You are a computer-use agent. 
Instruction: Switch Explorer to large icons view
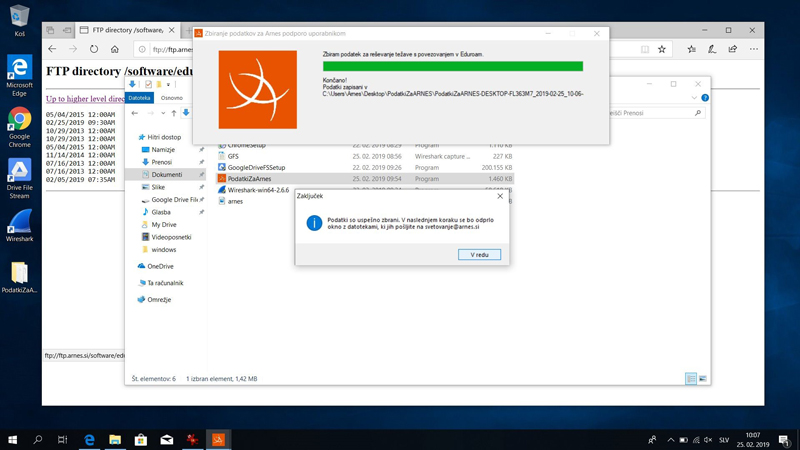703,379
